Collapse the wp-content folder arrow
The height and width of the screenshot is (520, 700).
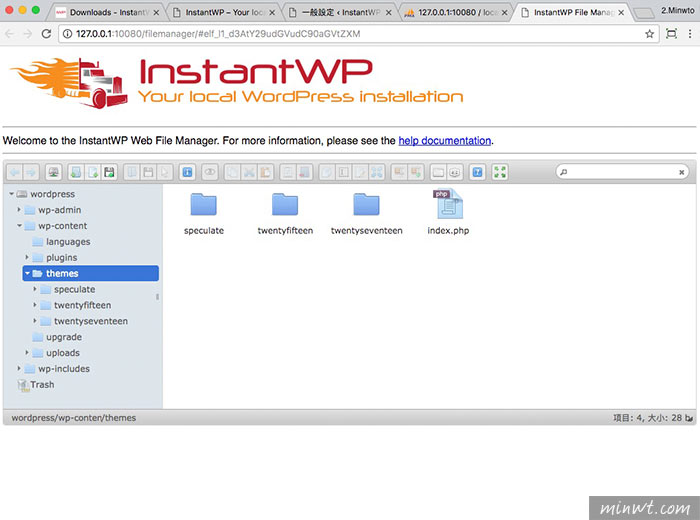click(19, 225)
